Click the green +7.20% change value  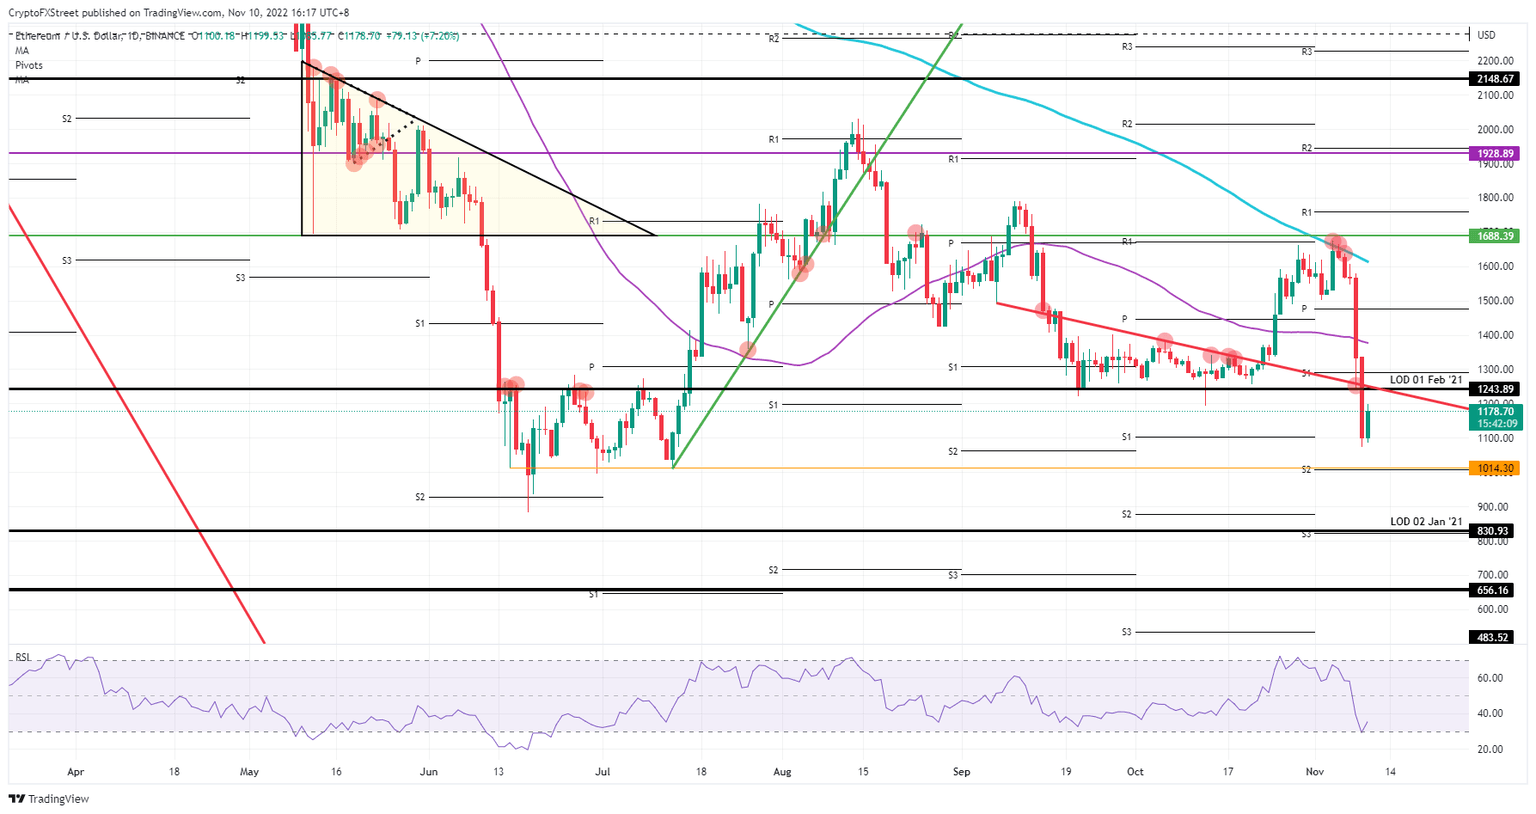440,33
